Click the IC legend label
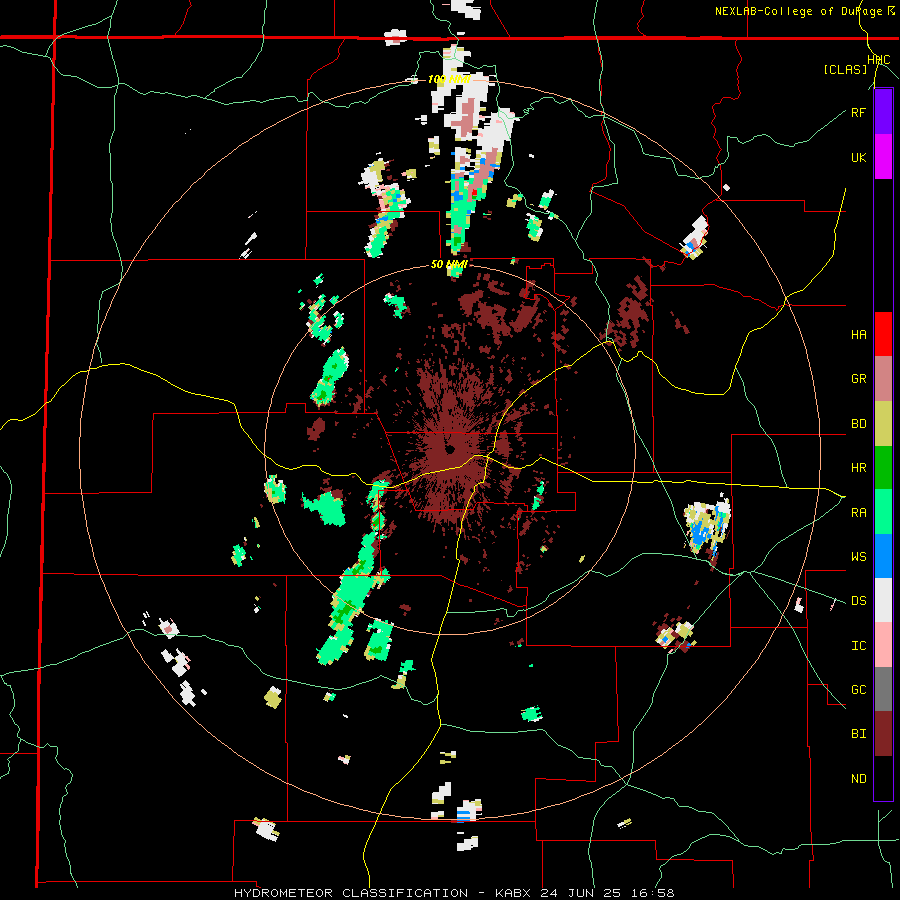The width and height of the screenshot is (900, 900). [858, 646]
